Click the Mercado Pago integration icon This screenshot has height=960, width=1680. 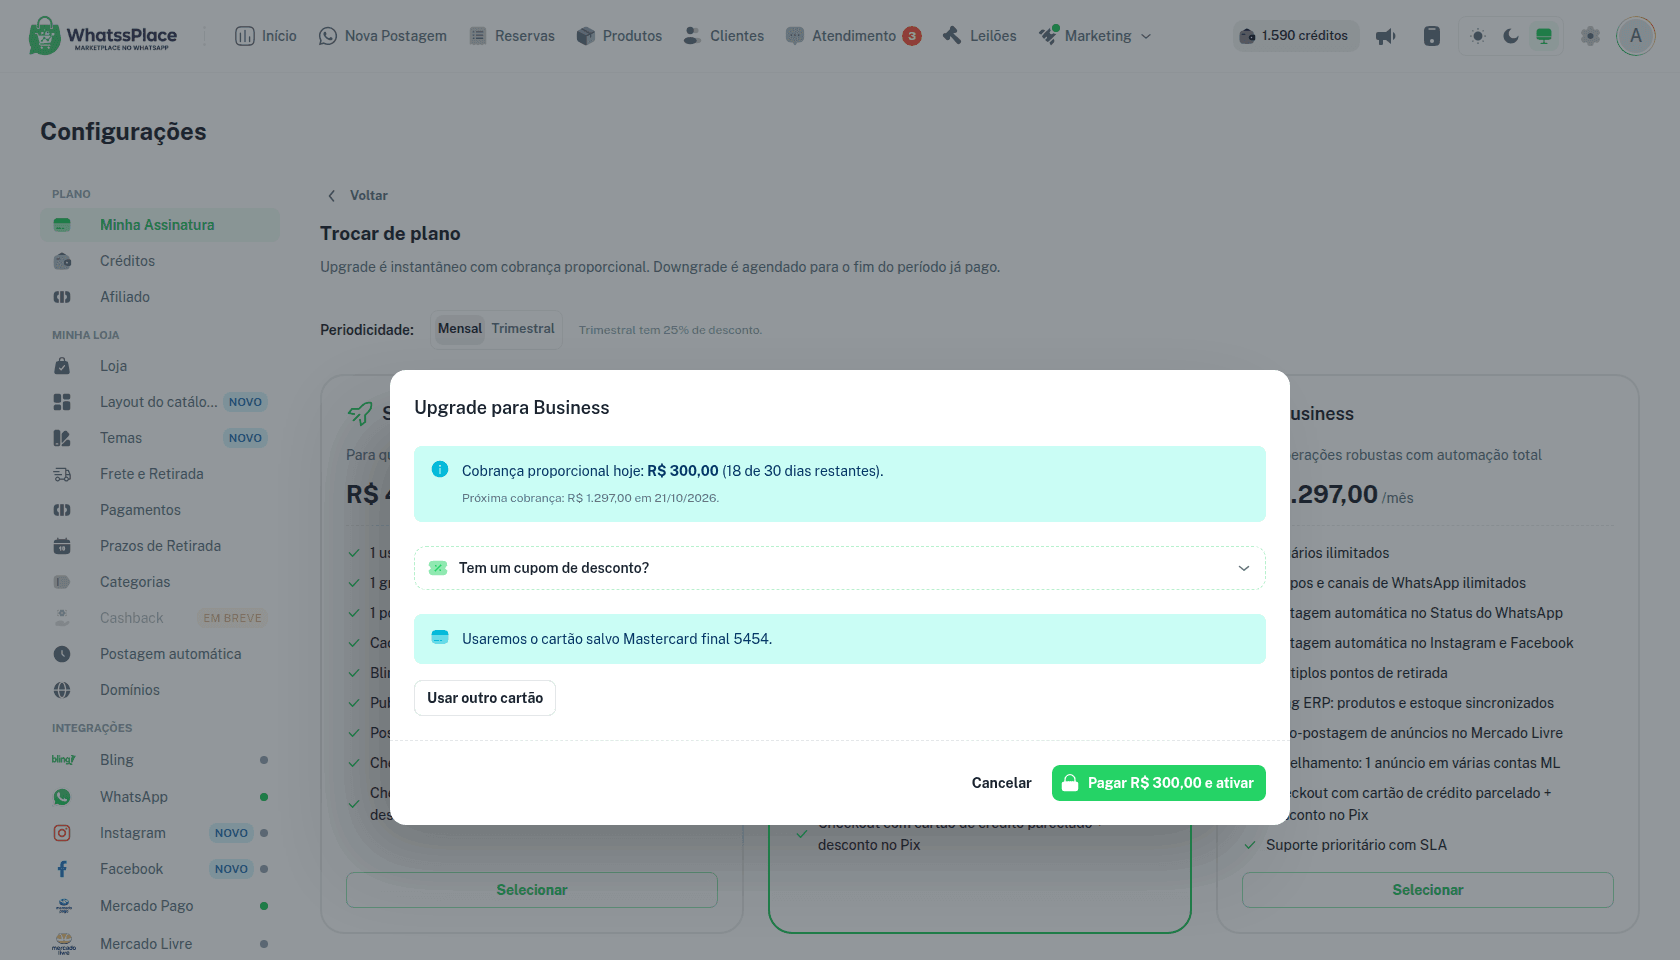pyautogui.click(x=64, y=906)
